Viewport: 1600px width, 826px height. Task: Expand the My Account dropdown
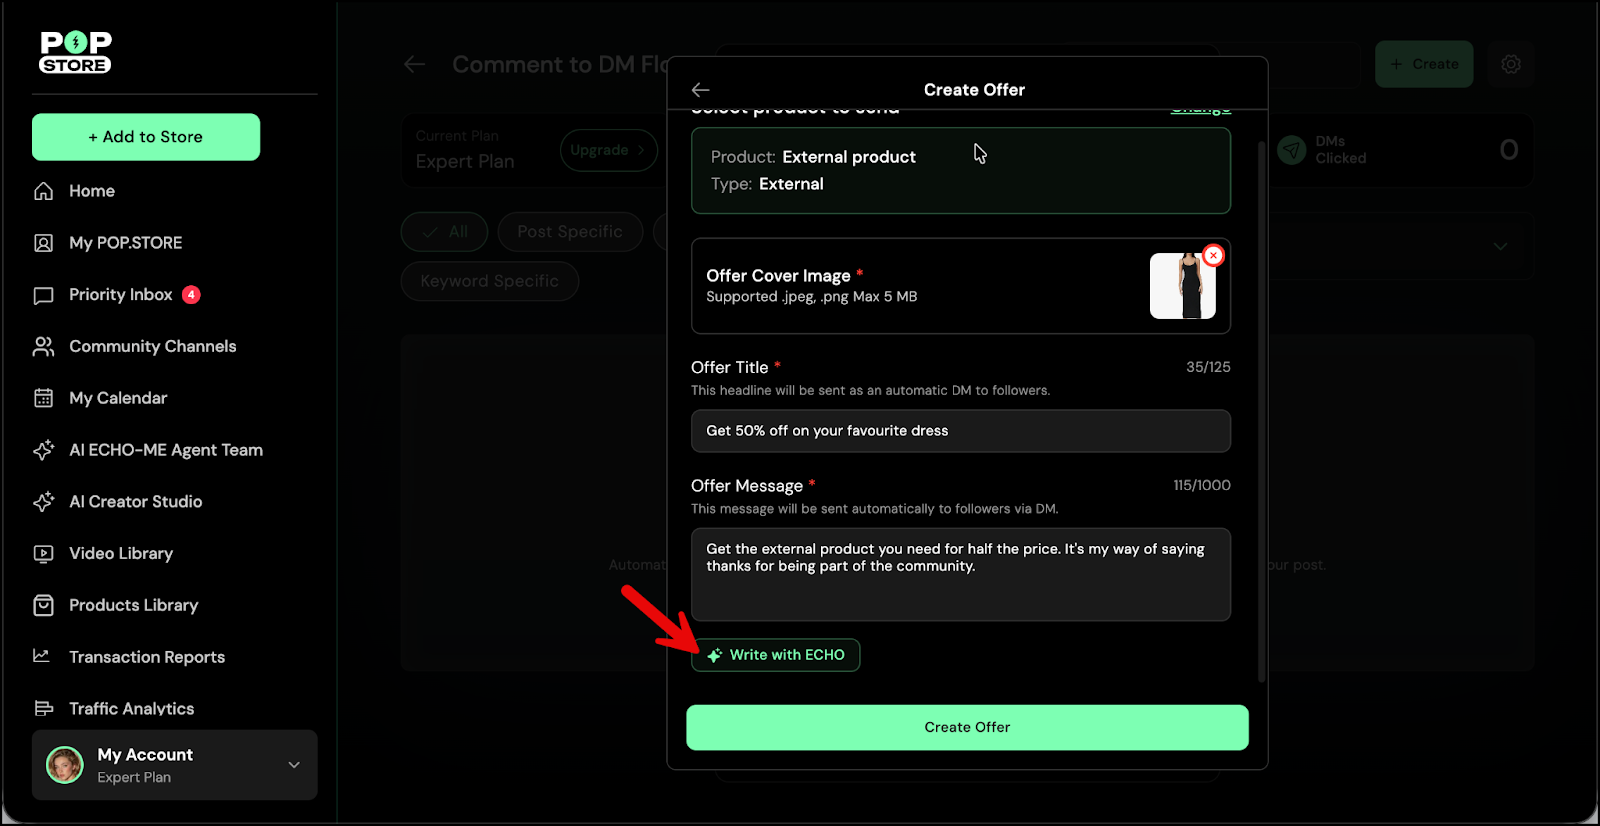tap(294, 765)
